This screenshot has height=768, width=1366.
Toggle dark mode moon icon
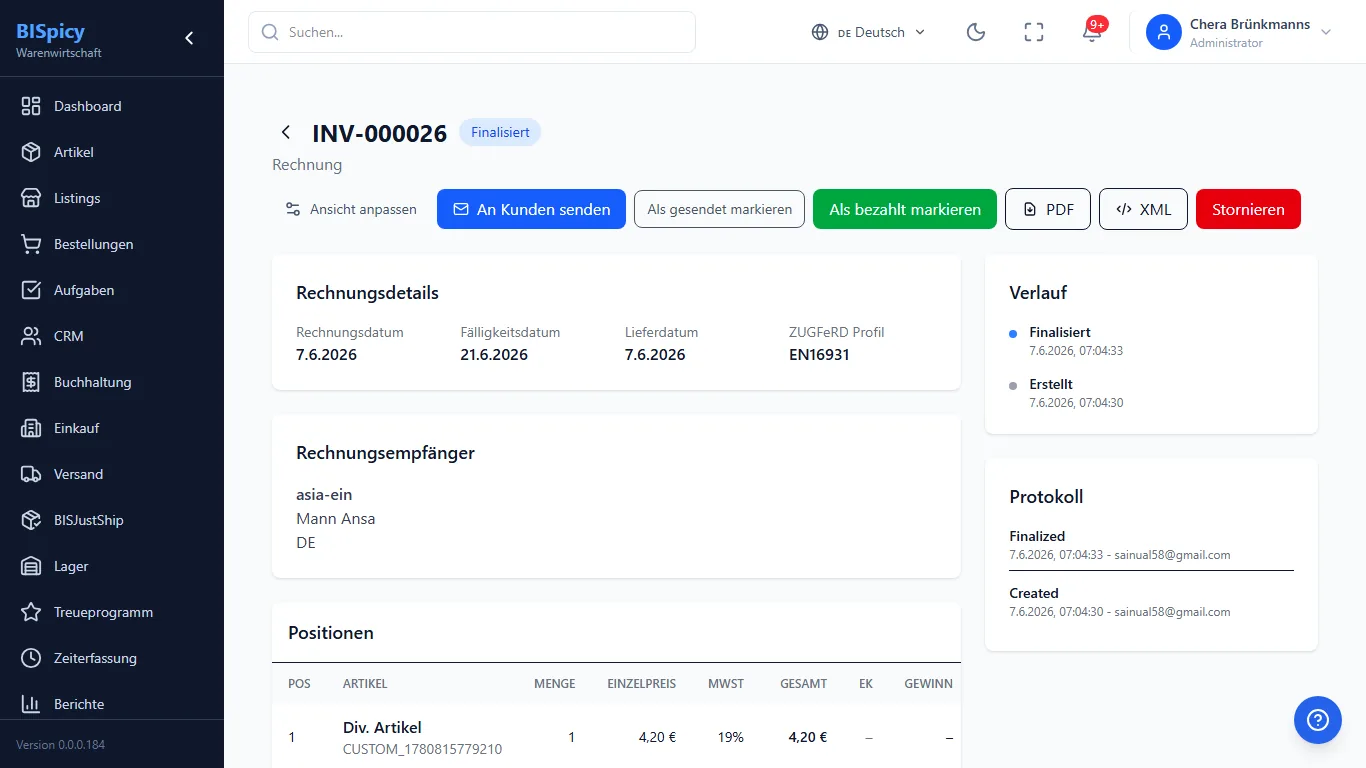click(976, 32)
